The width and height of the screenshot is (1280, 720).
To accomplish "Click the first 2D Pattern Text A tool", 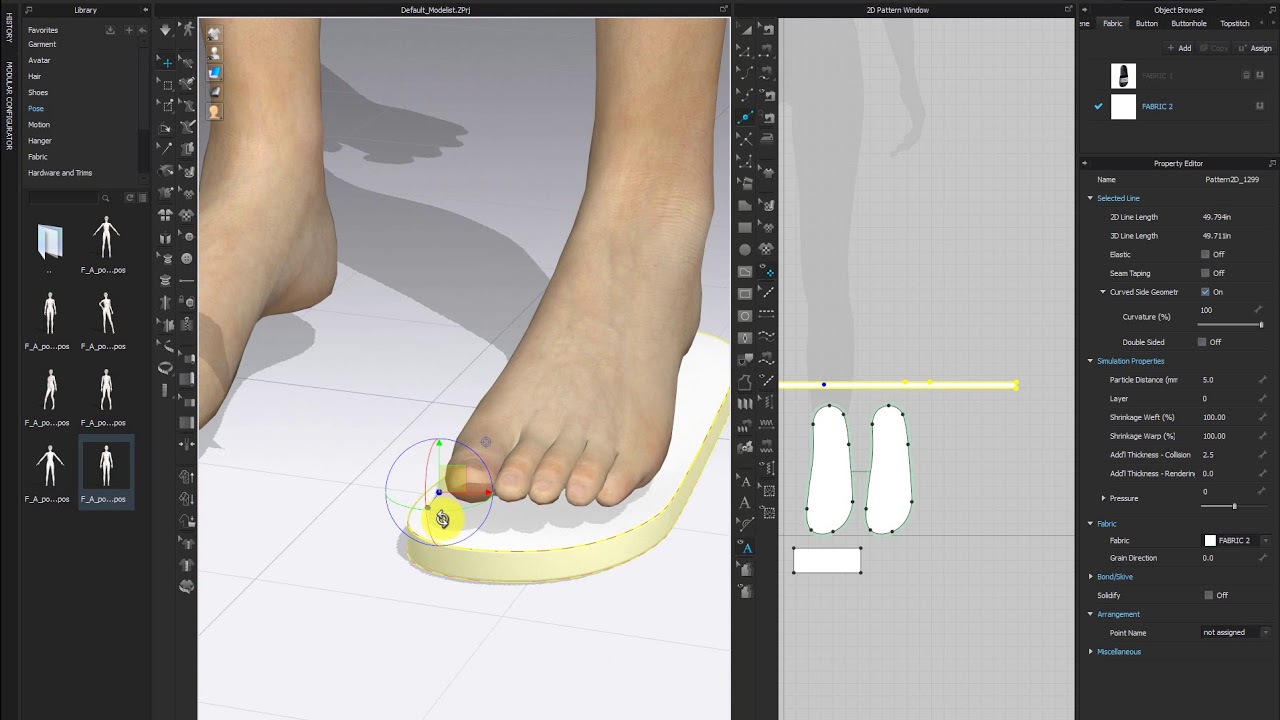I will pos(745,481).
